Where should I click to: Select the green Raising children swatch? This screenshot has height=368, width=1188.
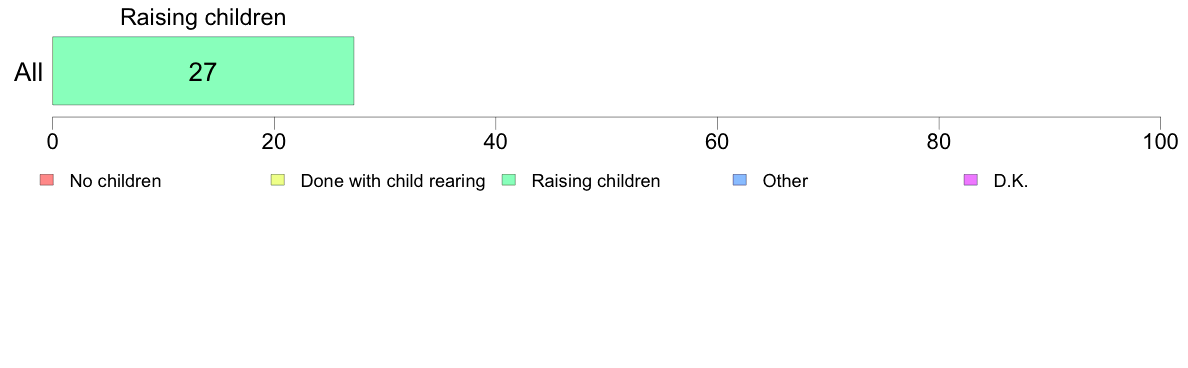(x=509, y=180)
